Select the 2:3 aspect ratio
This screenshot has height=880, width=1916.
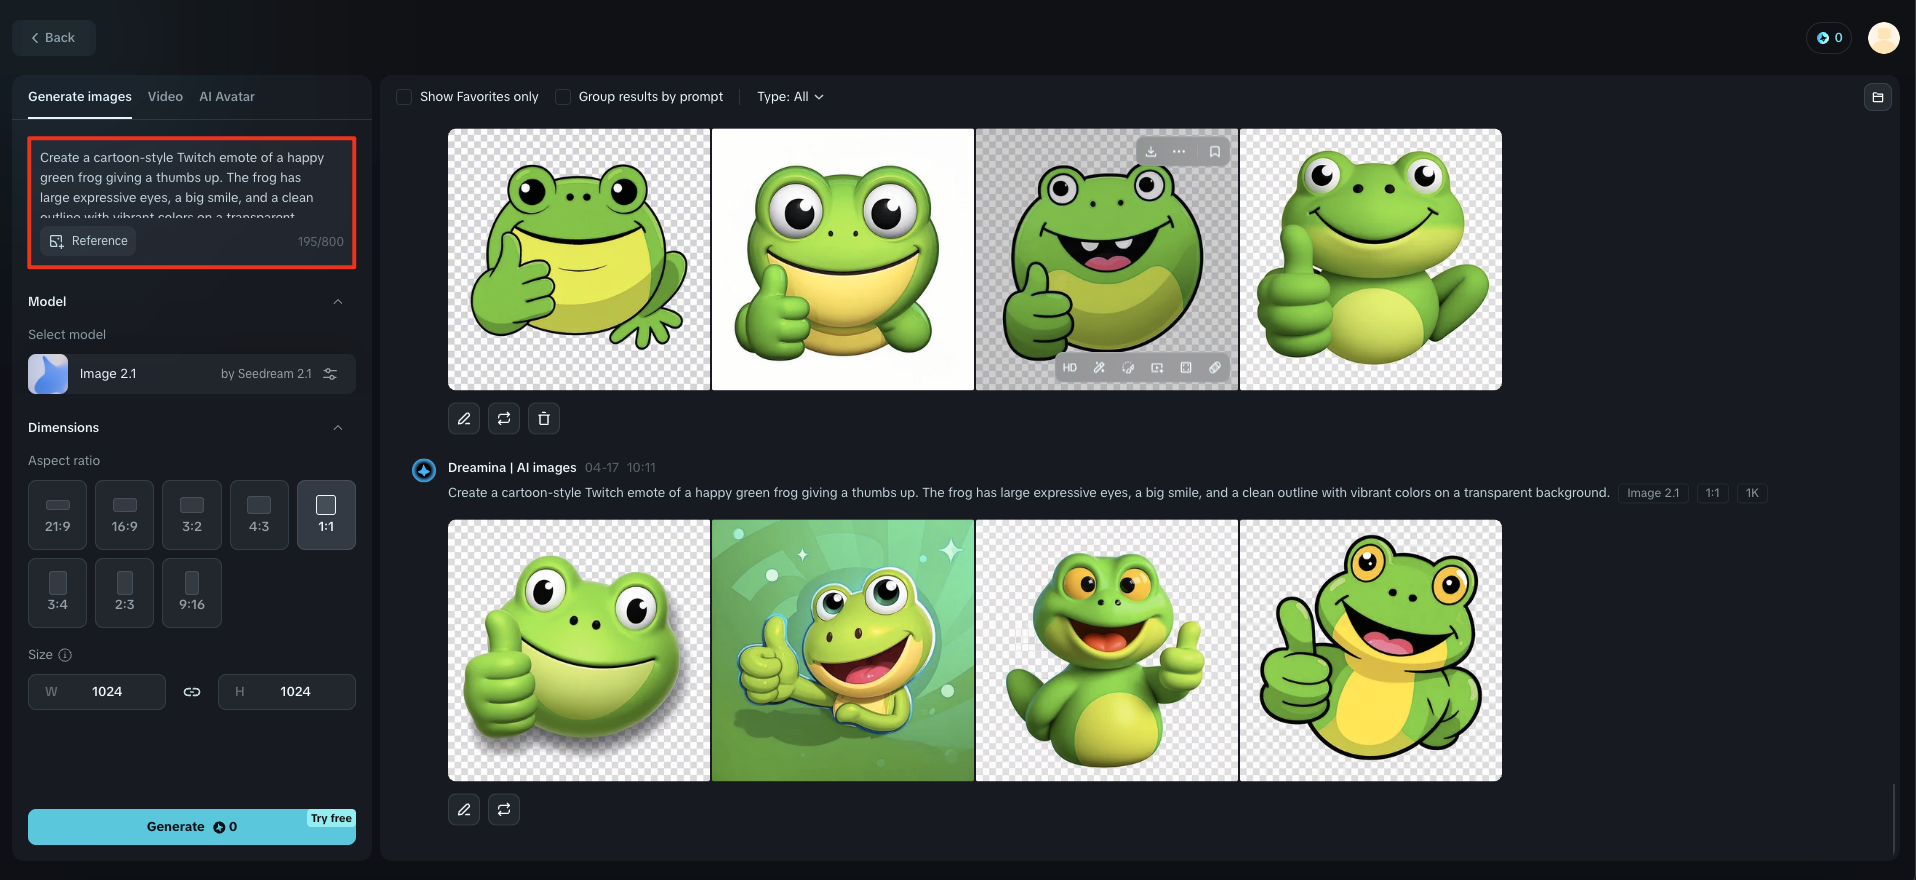(125, 593)
